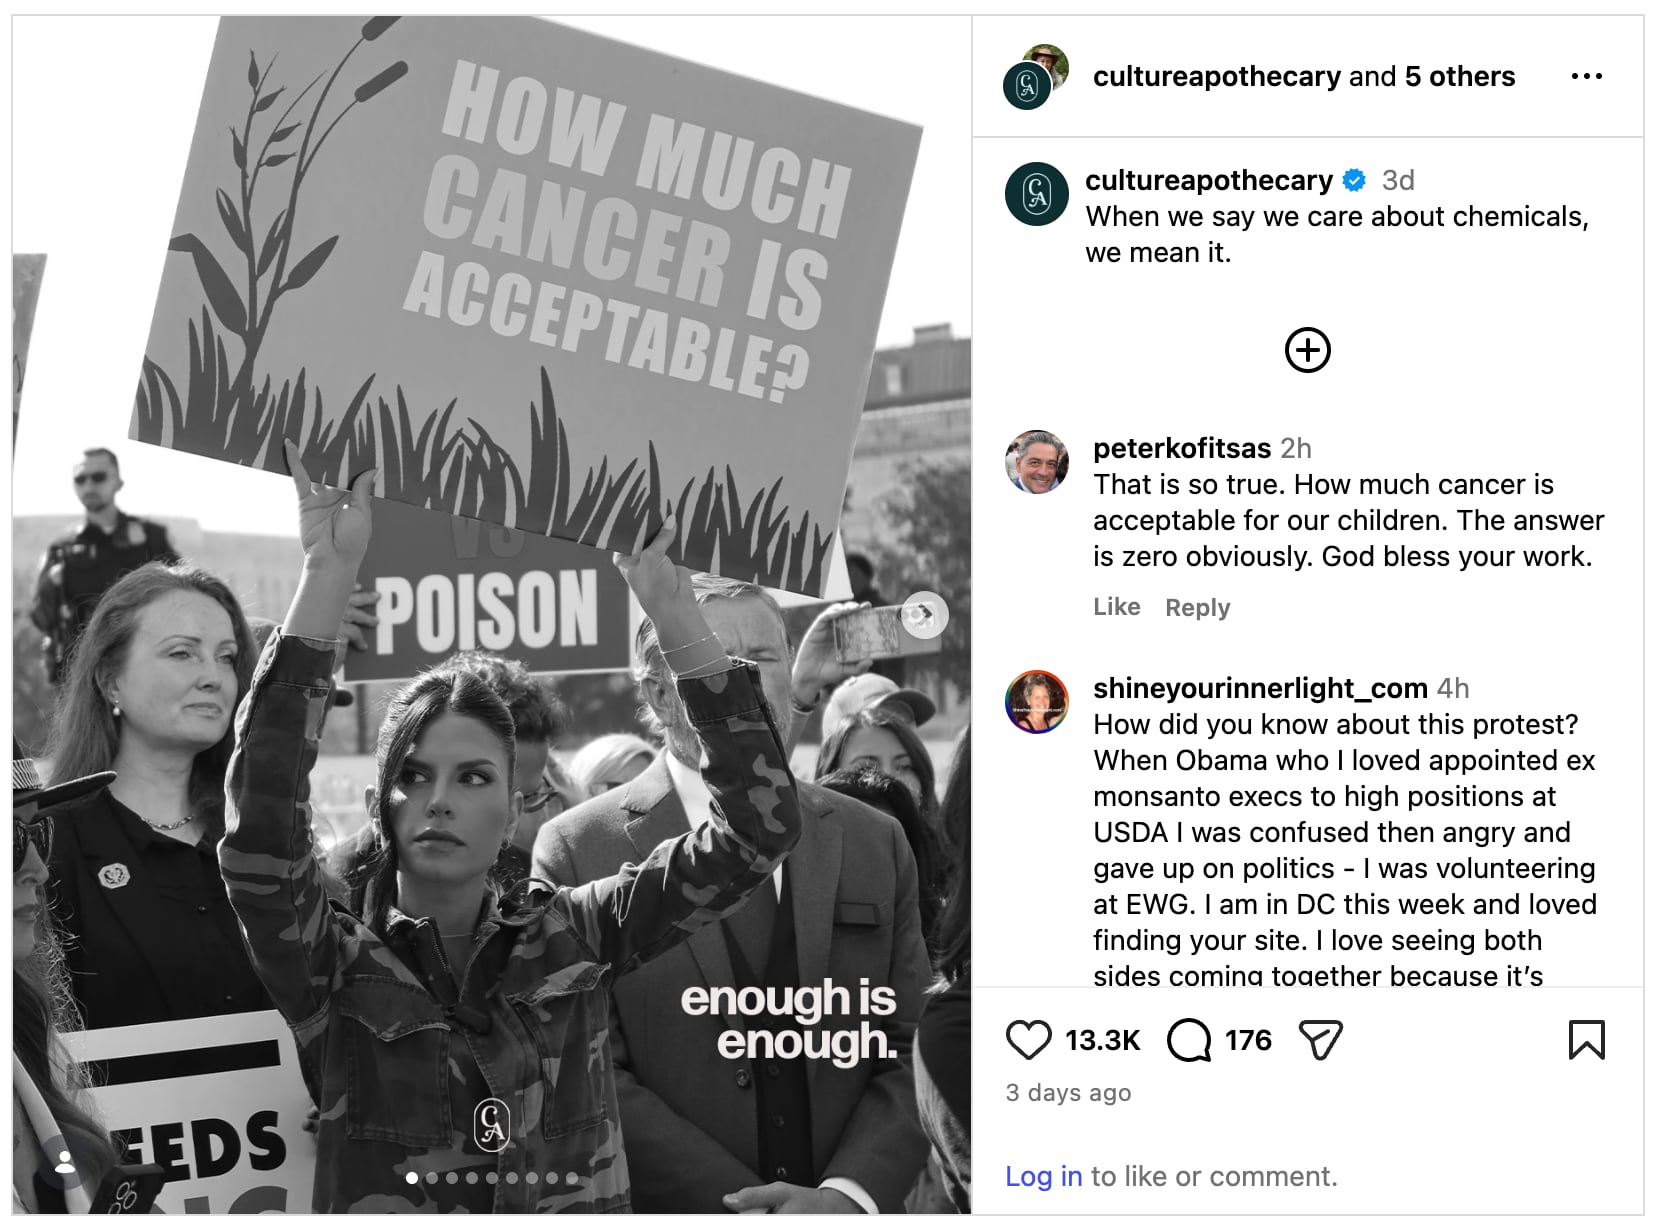Click cultureapothecary username in header

(1217, 76)
